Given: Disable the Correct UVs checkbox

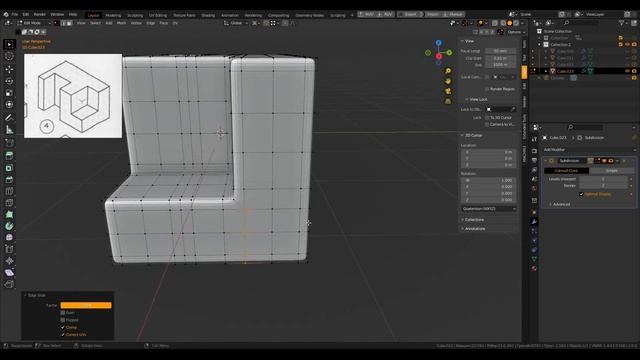Looking at the screenshot, I should 63,335.
